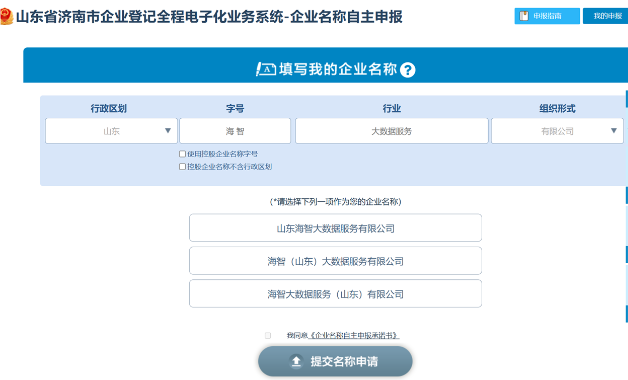Open the 申报指南 guide tab
Viewport: 628px width, 380px height.
coord(547,16)
